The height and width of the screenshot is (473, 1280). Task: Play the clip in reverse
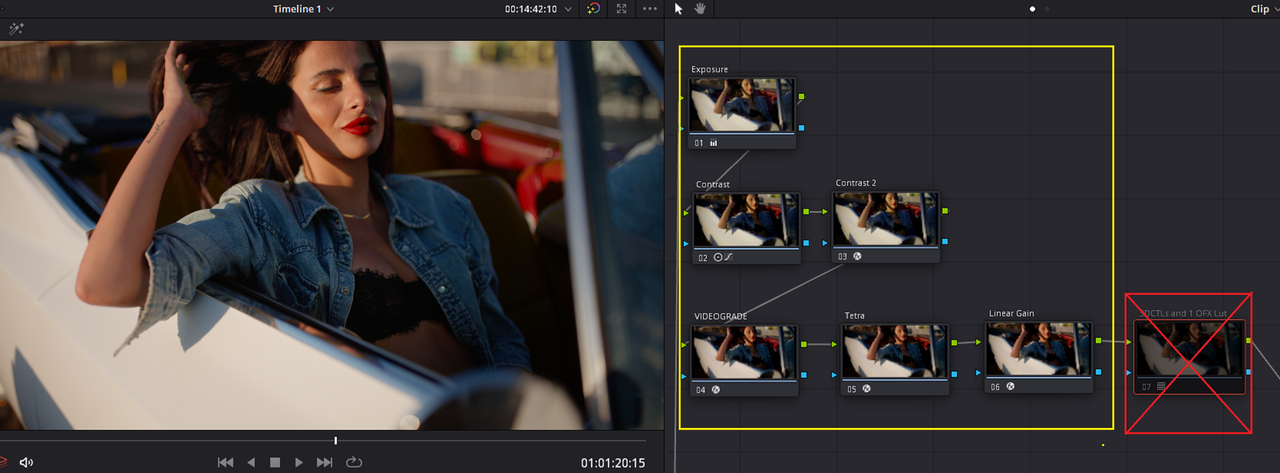click(x=251, y=462)
